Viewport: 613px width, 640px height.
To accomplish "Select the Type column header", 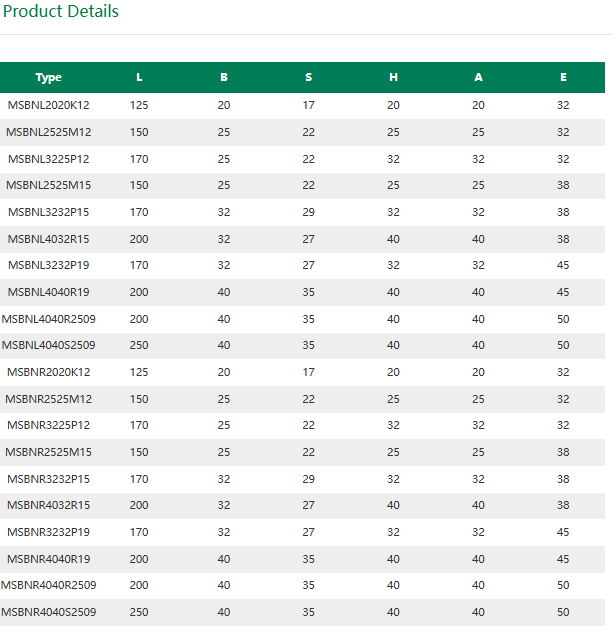I will [x=49, y=77].
